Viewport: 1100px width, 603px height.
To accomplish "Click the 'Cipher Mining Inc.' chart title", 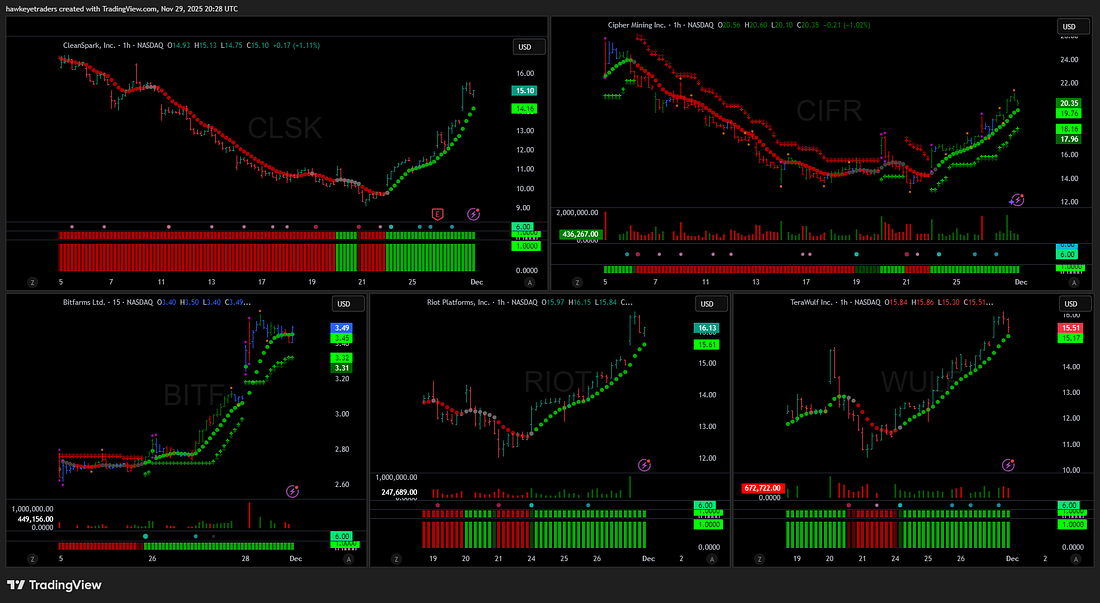I will click(x=636, y=25).
